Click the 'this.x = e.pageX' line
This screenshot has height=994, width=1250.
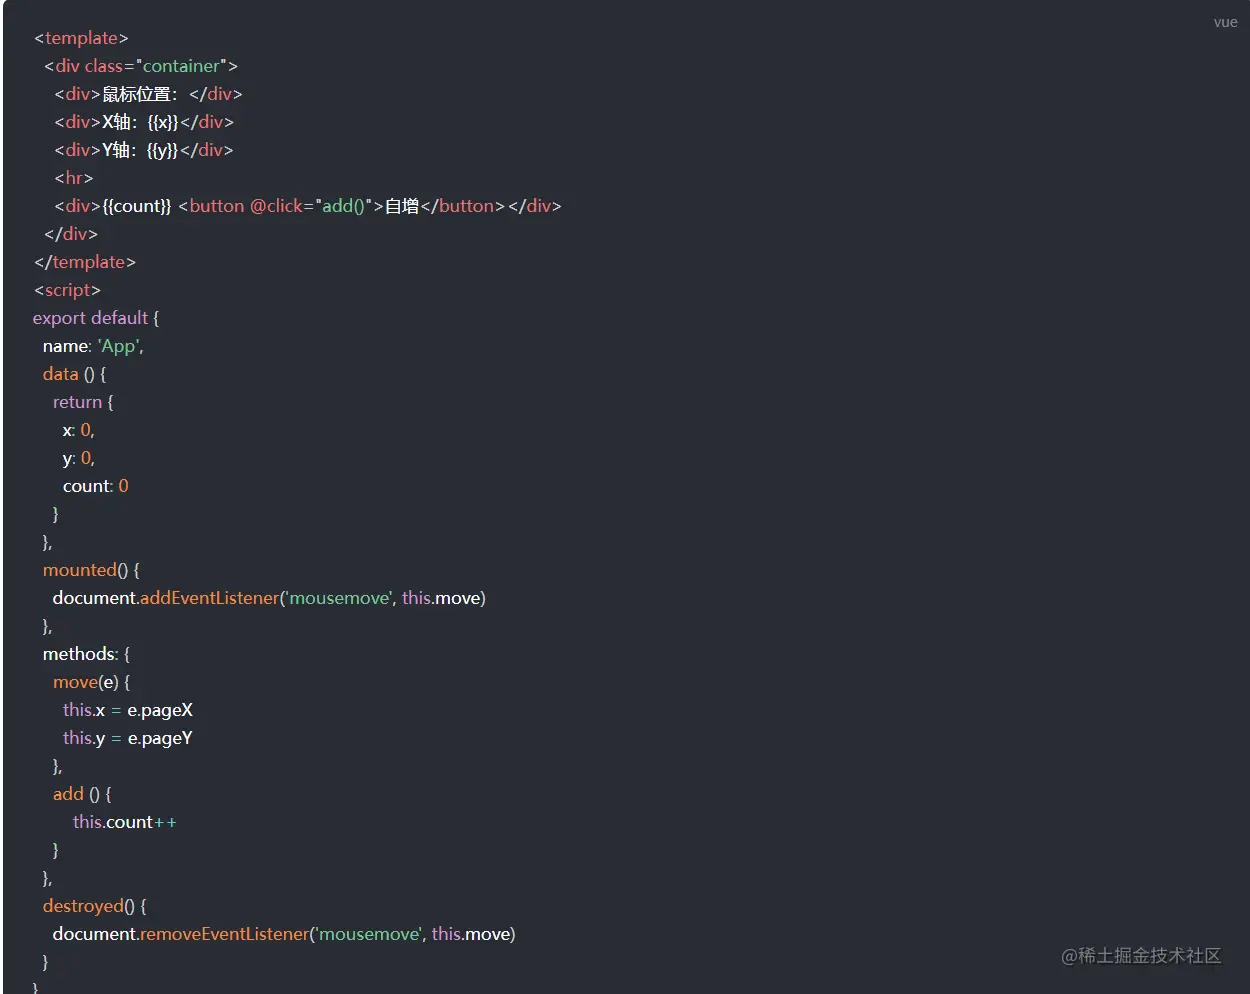(128, 710)
